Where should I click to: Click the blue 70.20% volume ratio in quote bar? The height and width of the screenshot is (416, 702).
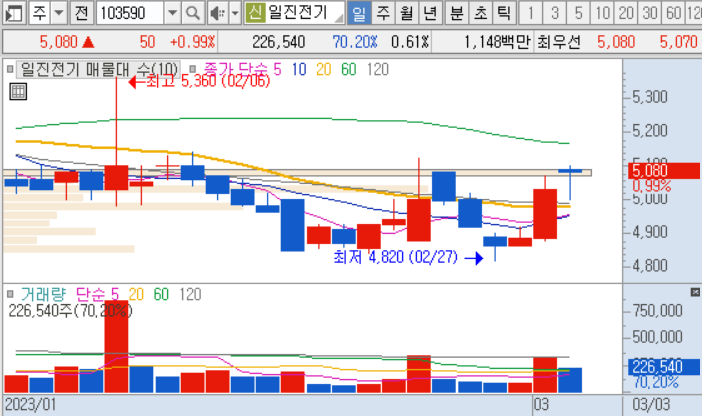(355, 42)
